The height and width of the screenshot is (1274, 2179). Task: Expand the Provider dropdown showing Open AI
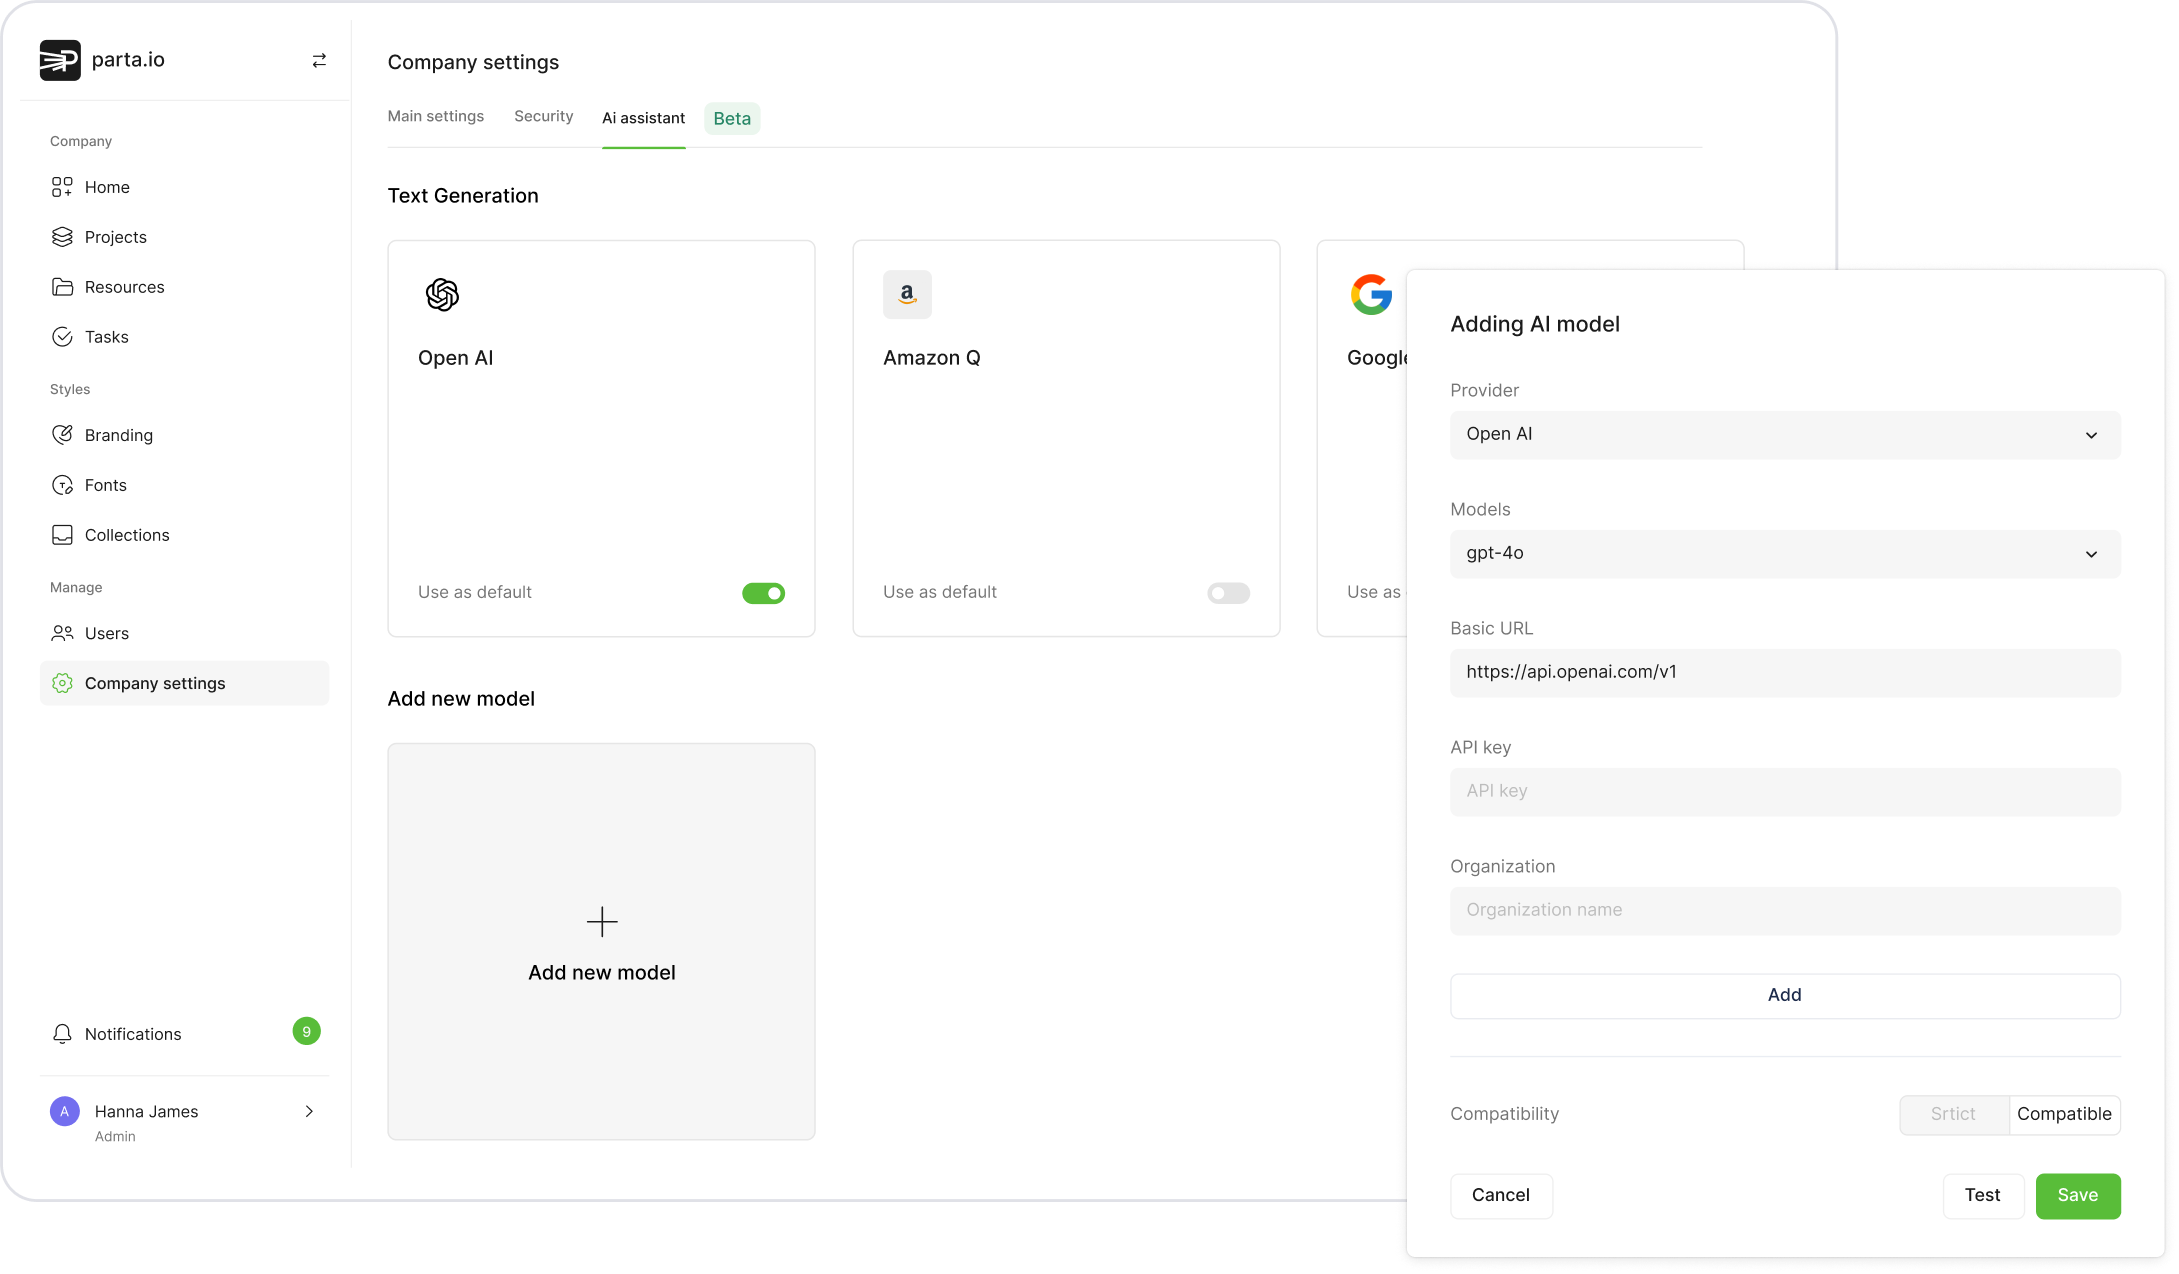pyautogui.click(x=1785, y=435)
